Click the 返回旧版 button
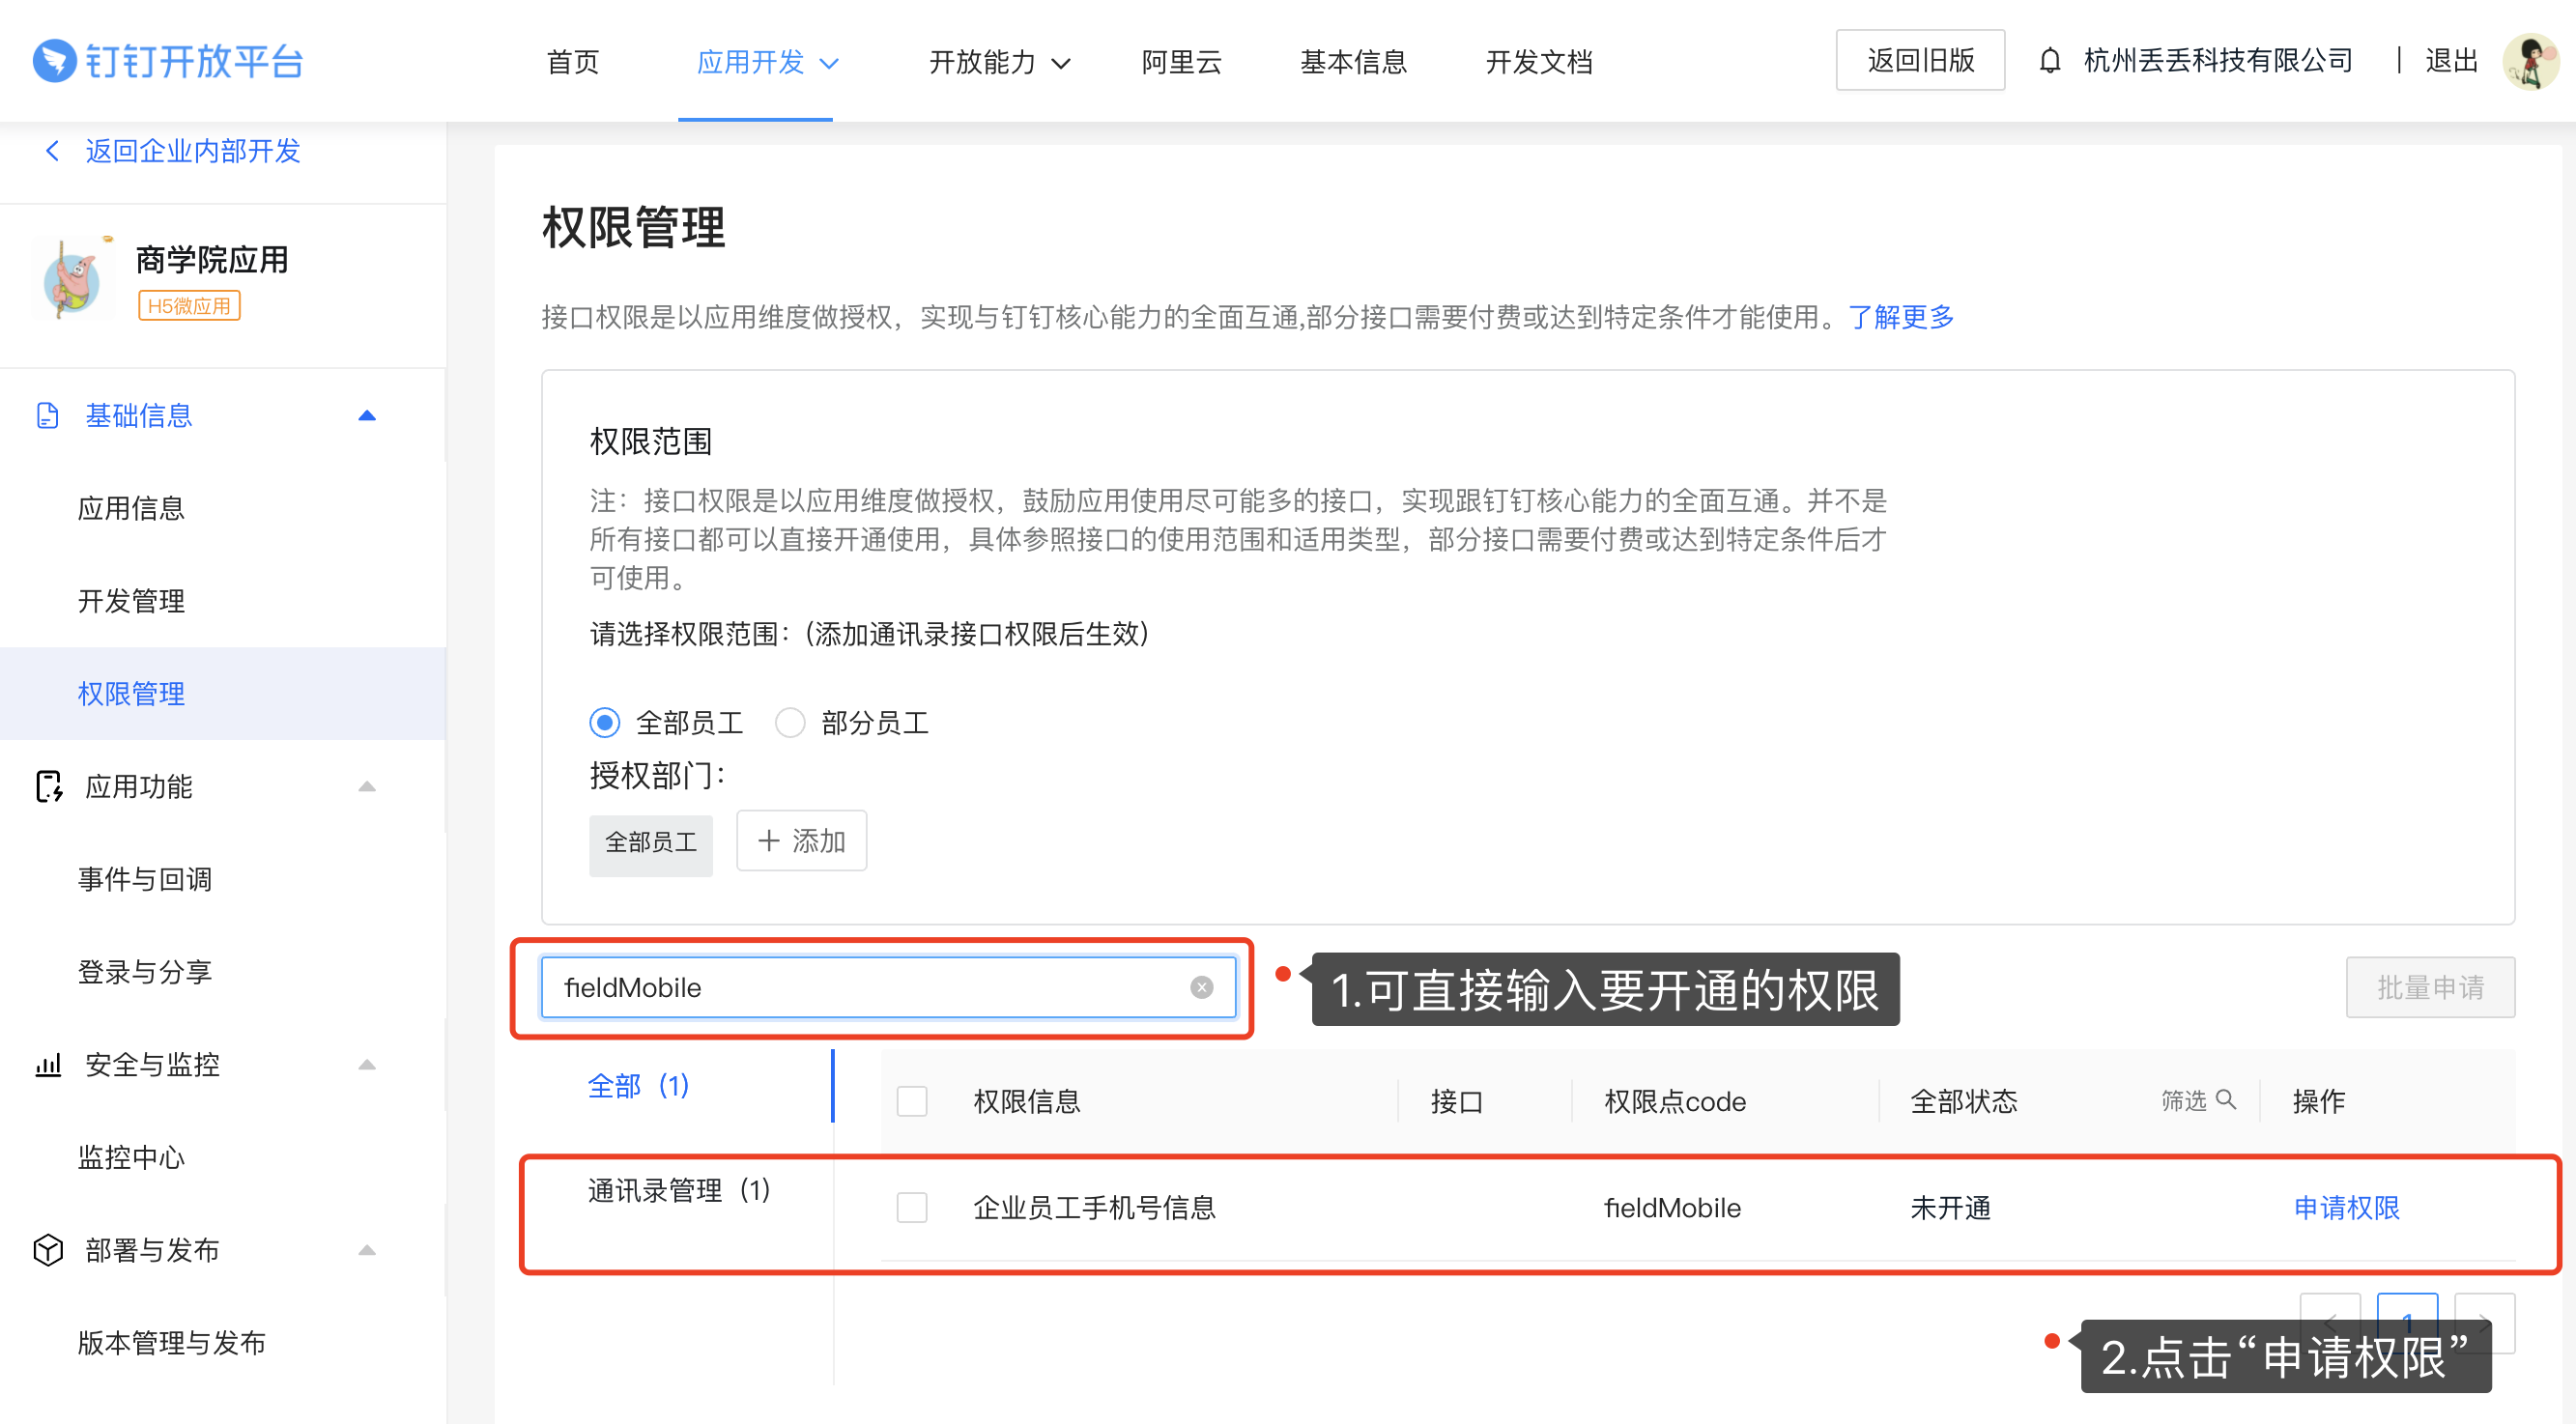 click(x=1920, y=61)
